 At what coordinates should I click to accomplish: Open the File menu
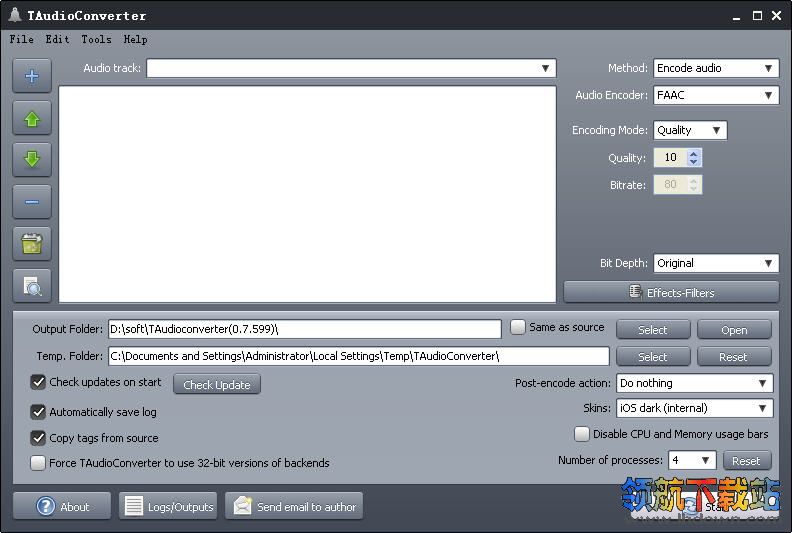point(21,39)
